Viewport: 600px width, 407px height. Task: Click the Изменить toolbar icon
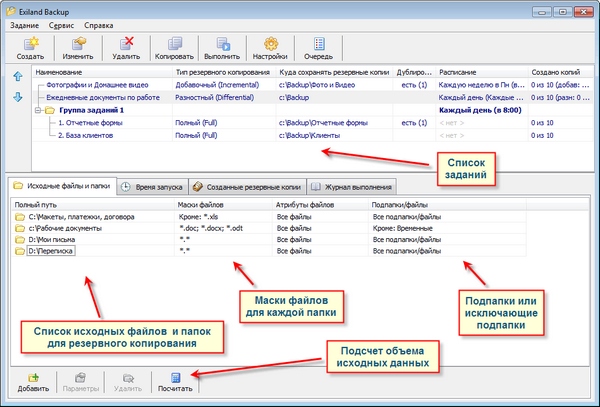point(78,48)
